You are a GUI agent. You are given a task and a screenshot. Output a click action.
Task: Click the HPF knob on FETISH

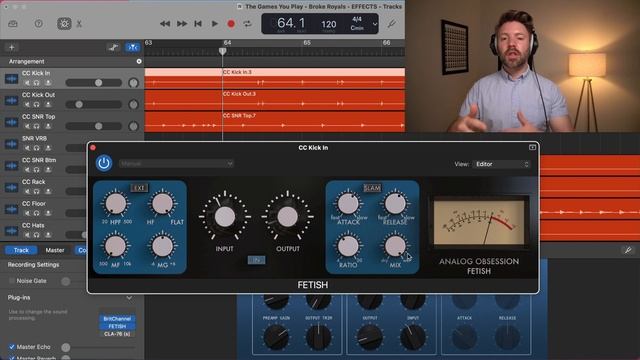(x=116, y=204)
